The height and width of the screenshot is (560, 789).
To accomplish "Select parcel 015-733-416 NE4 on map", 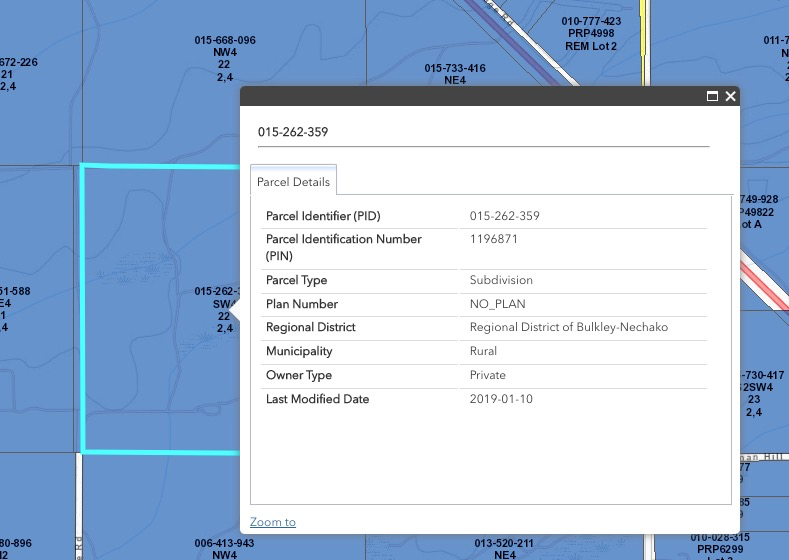I will 455,74.
